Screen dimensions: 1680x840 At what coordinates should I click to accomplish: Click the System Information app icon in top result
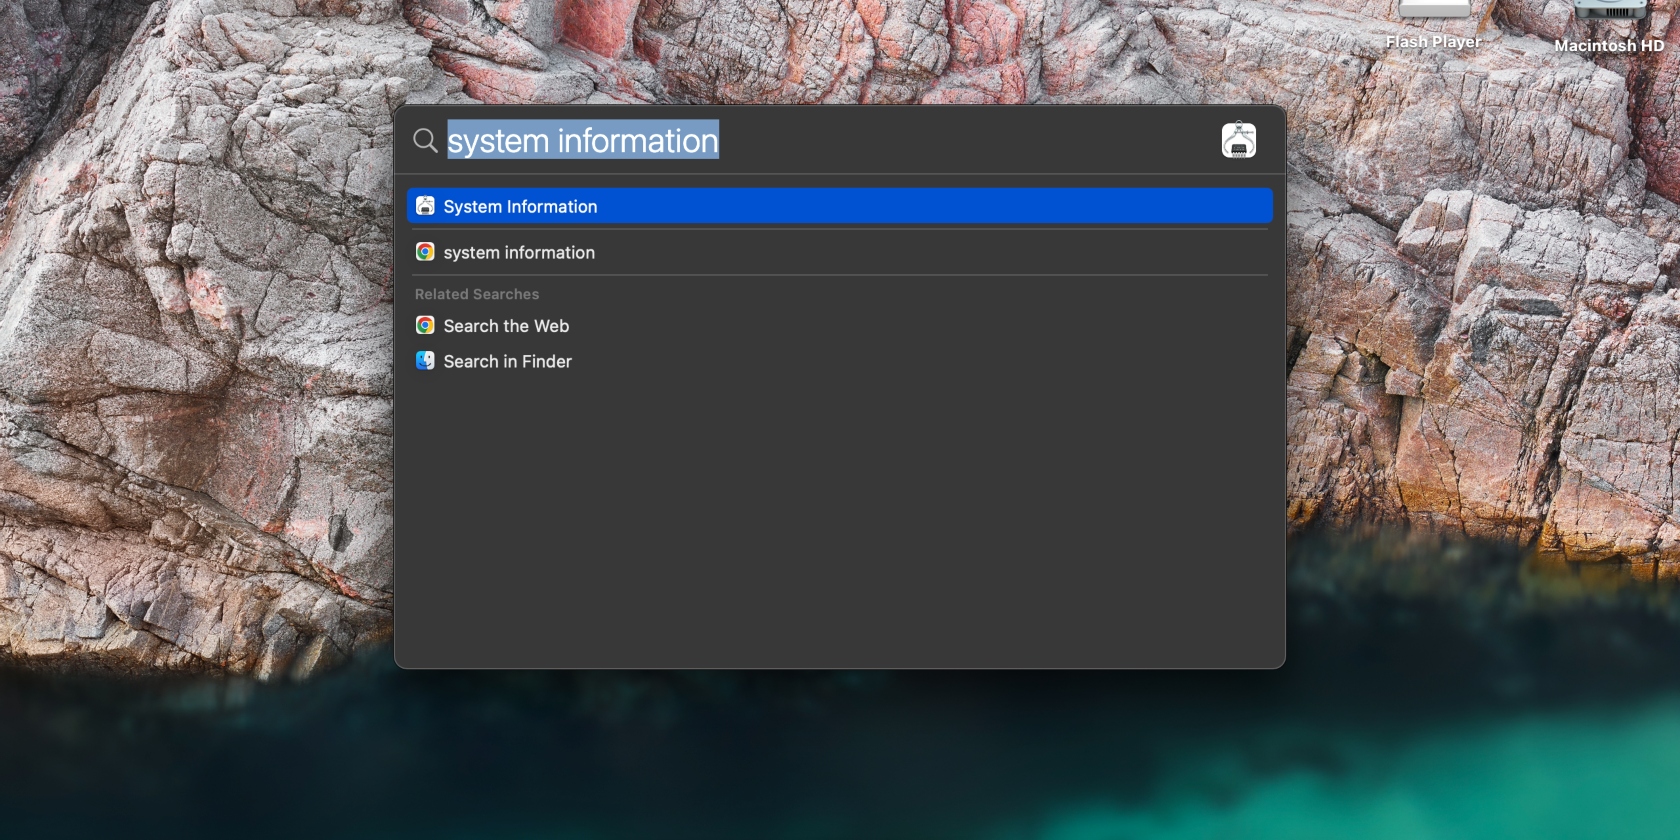click(425, 206)
